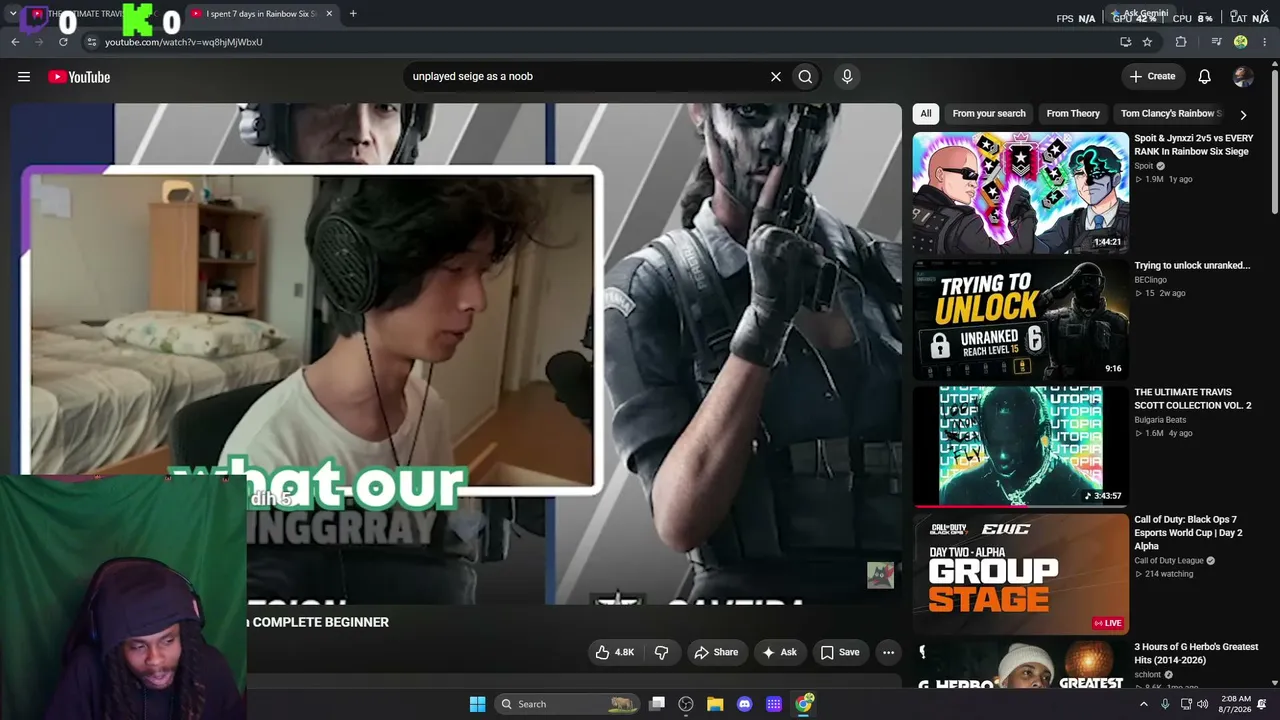Open the browser extensions puzzle icon
Screen dimensions: 1280x720
tap(1181, 42)
